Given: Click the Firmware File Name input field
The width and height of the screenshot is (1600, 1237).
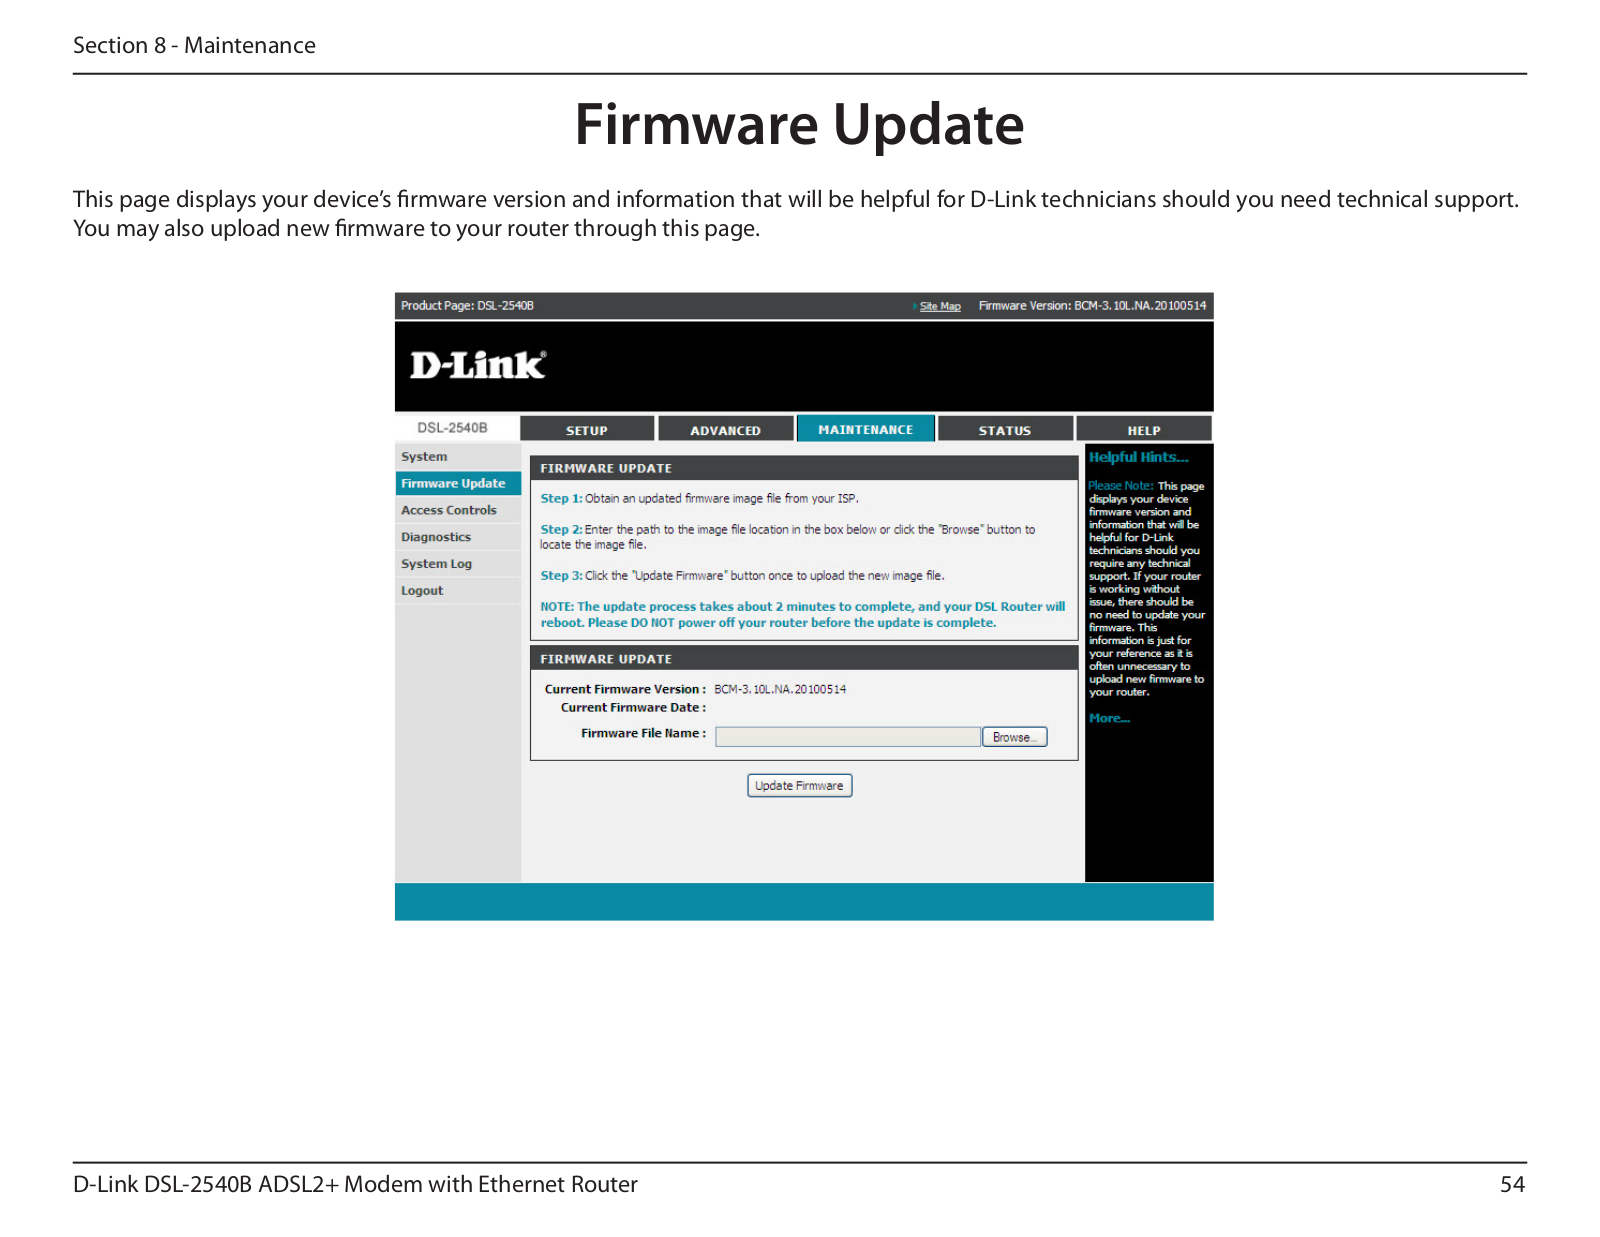Looking at the screenshot, I should tap(848, 737).
